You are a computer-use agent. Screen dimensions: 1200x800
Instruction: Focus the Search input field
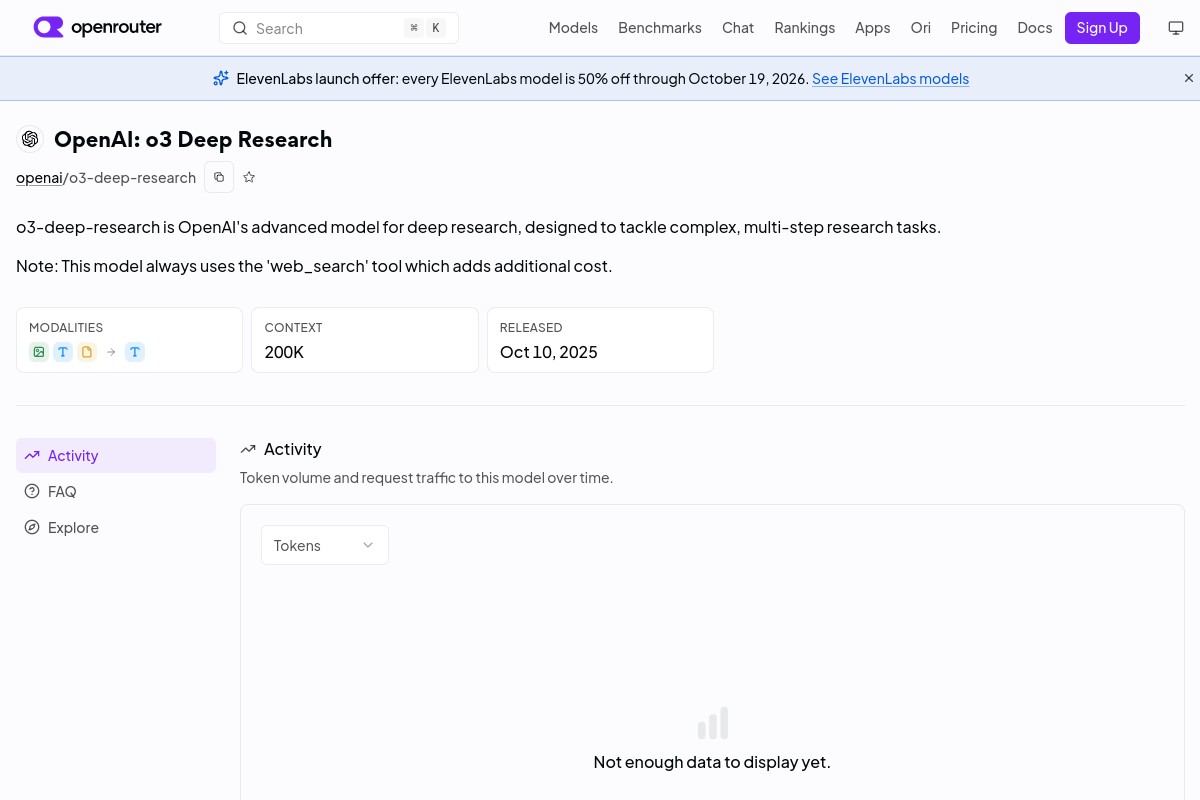(x=339, y=28)
